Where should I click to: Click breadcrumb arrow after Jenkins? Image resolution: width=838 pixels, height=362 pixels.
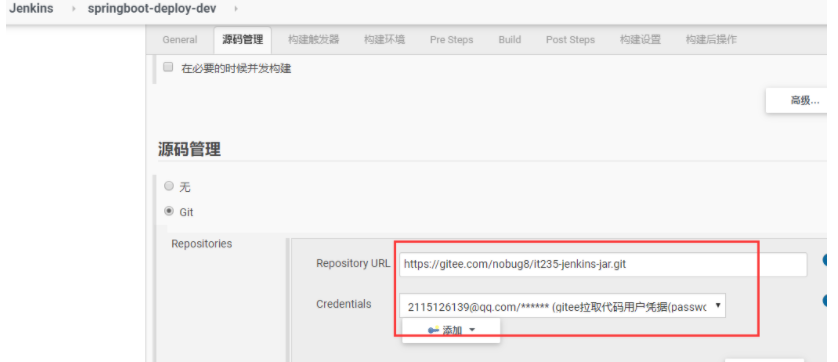(72, 9)
